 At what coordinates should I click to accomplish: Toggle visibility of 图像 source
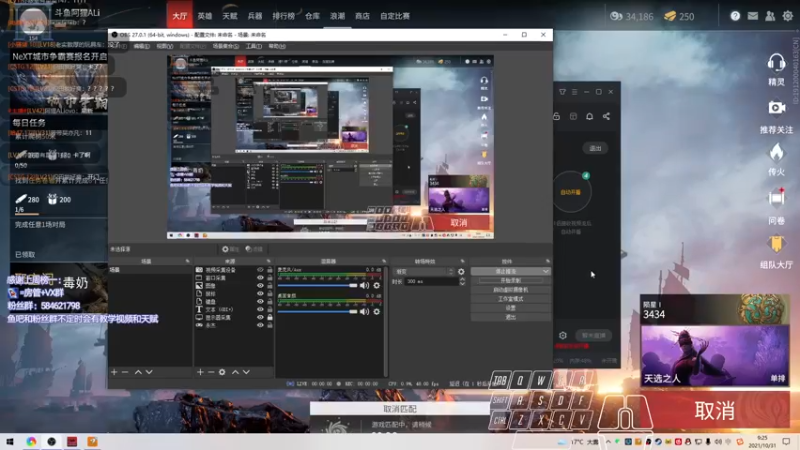coord(260,286)
